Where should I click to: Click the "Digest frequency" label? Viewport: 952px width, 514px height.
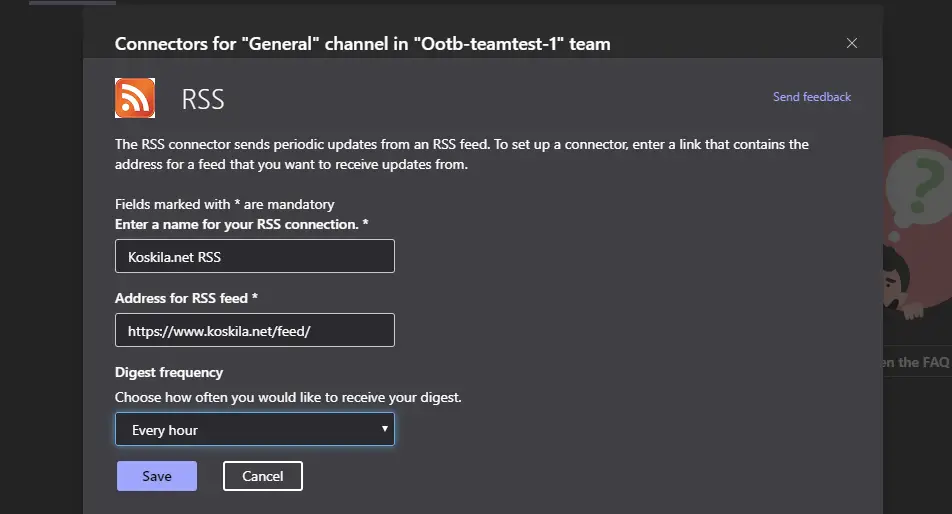[x=169, y=372]
